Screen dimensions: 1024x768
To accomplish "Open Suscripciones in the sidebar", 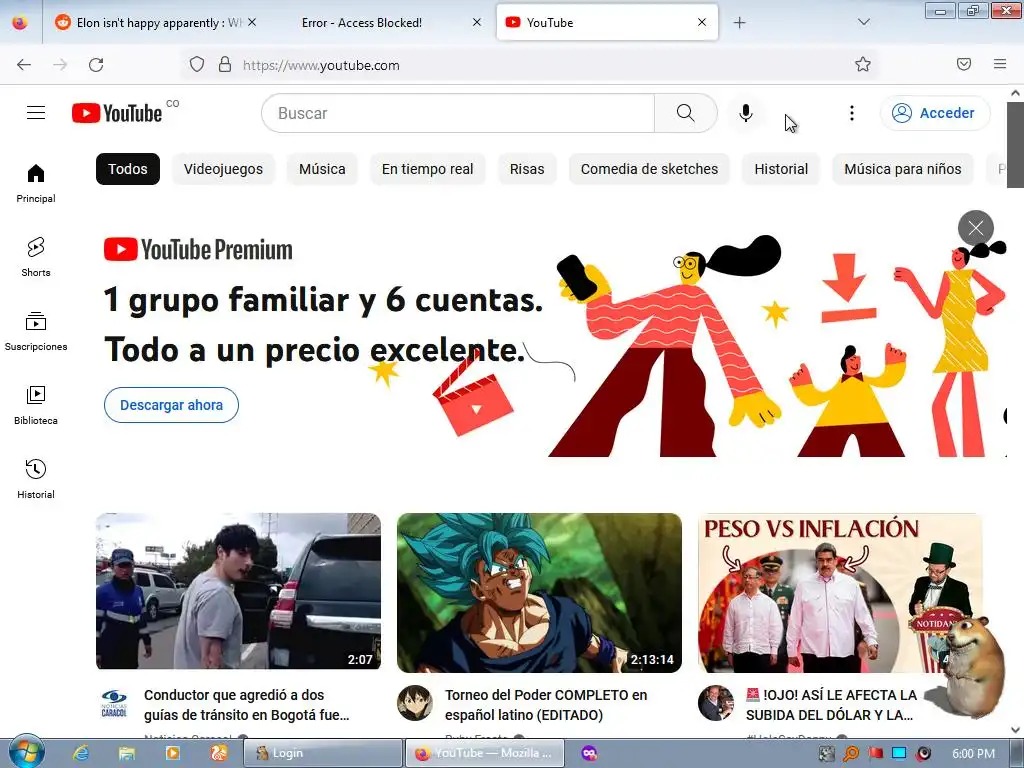I will [x=36, y=332].
